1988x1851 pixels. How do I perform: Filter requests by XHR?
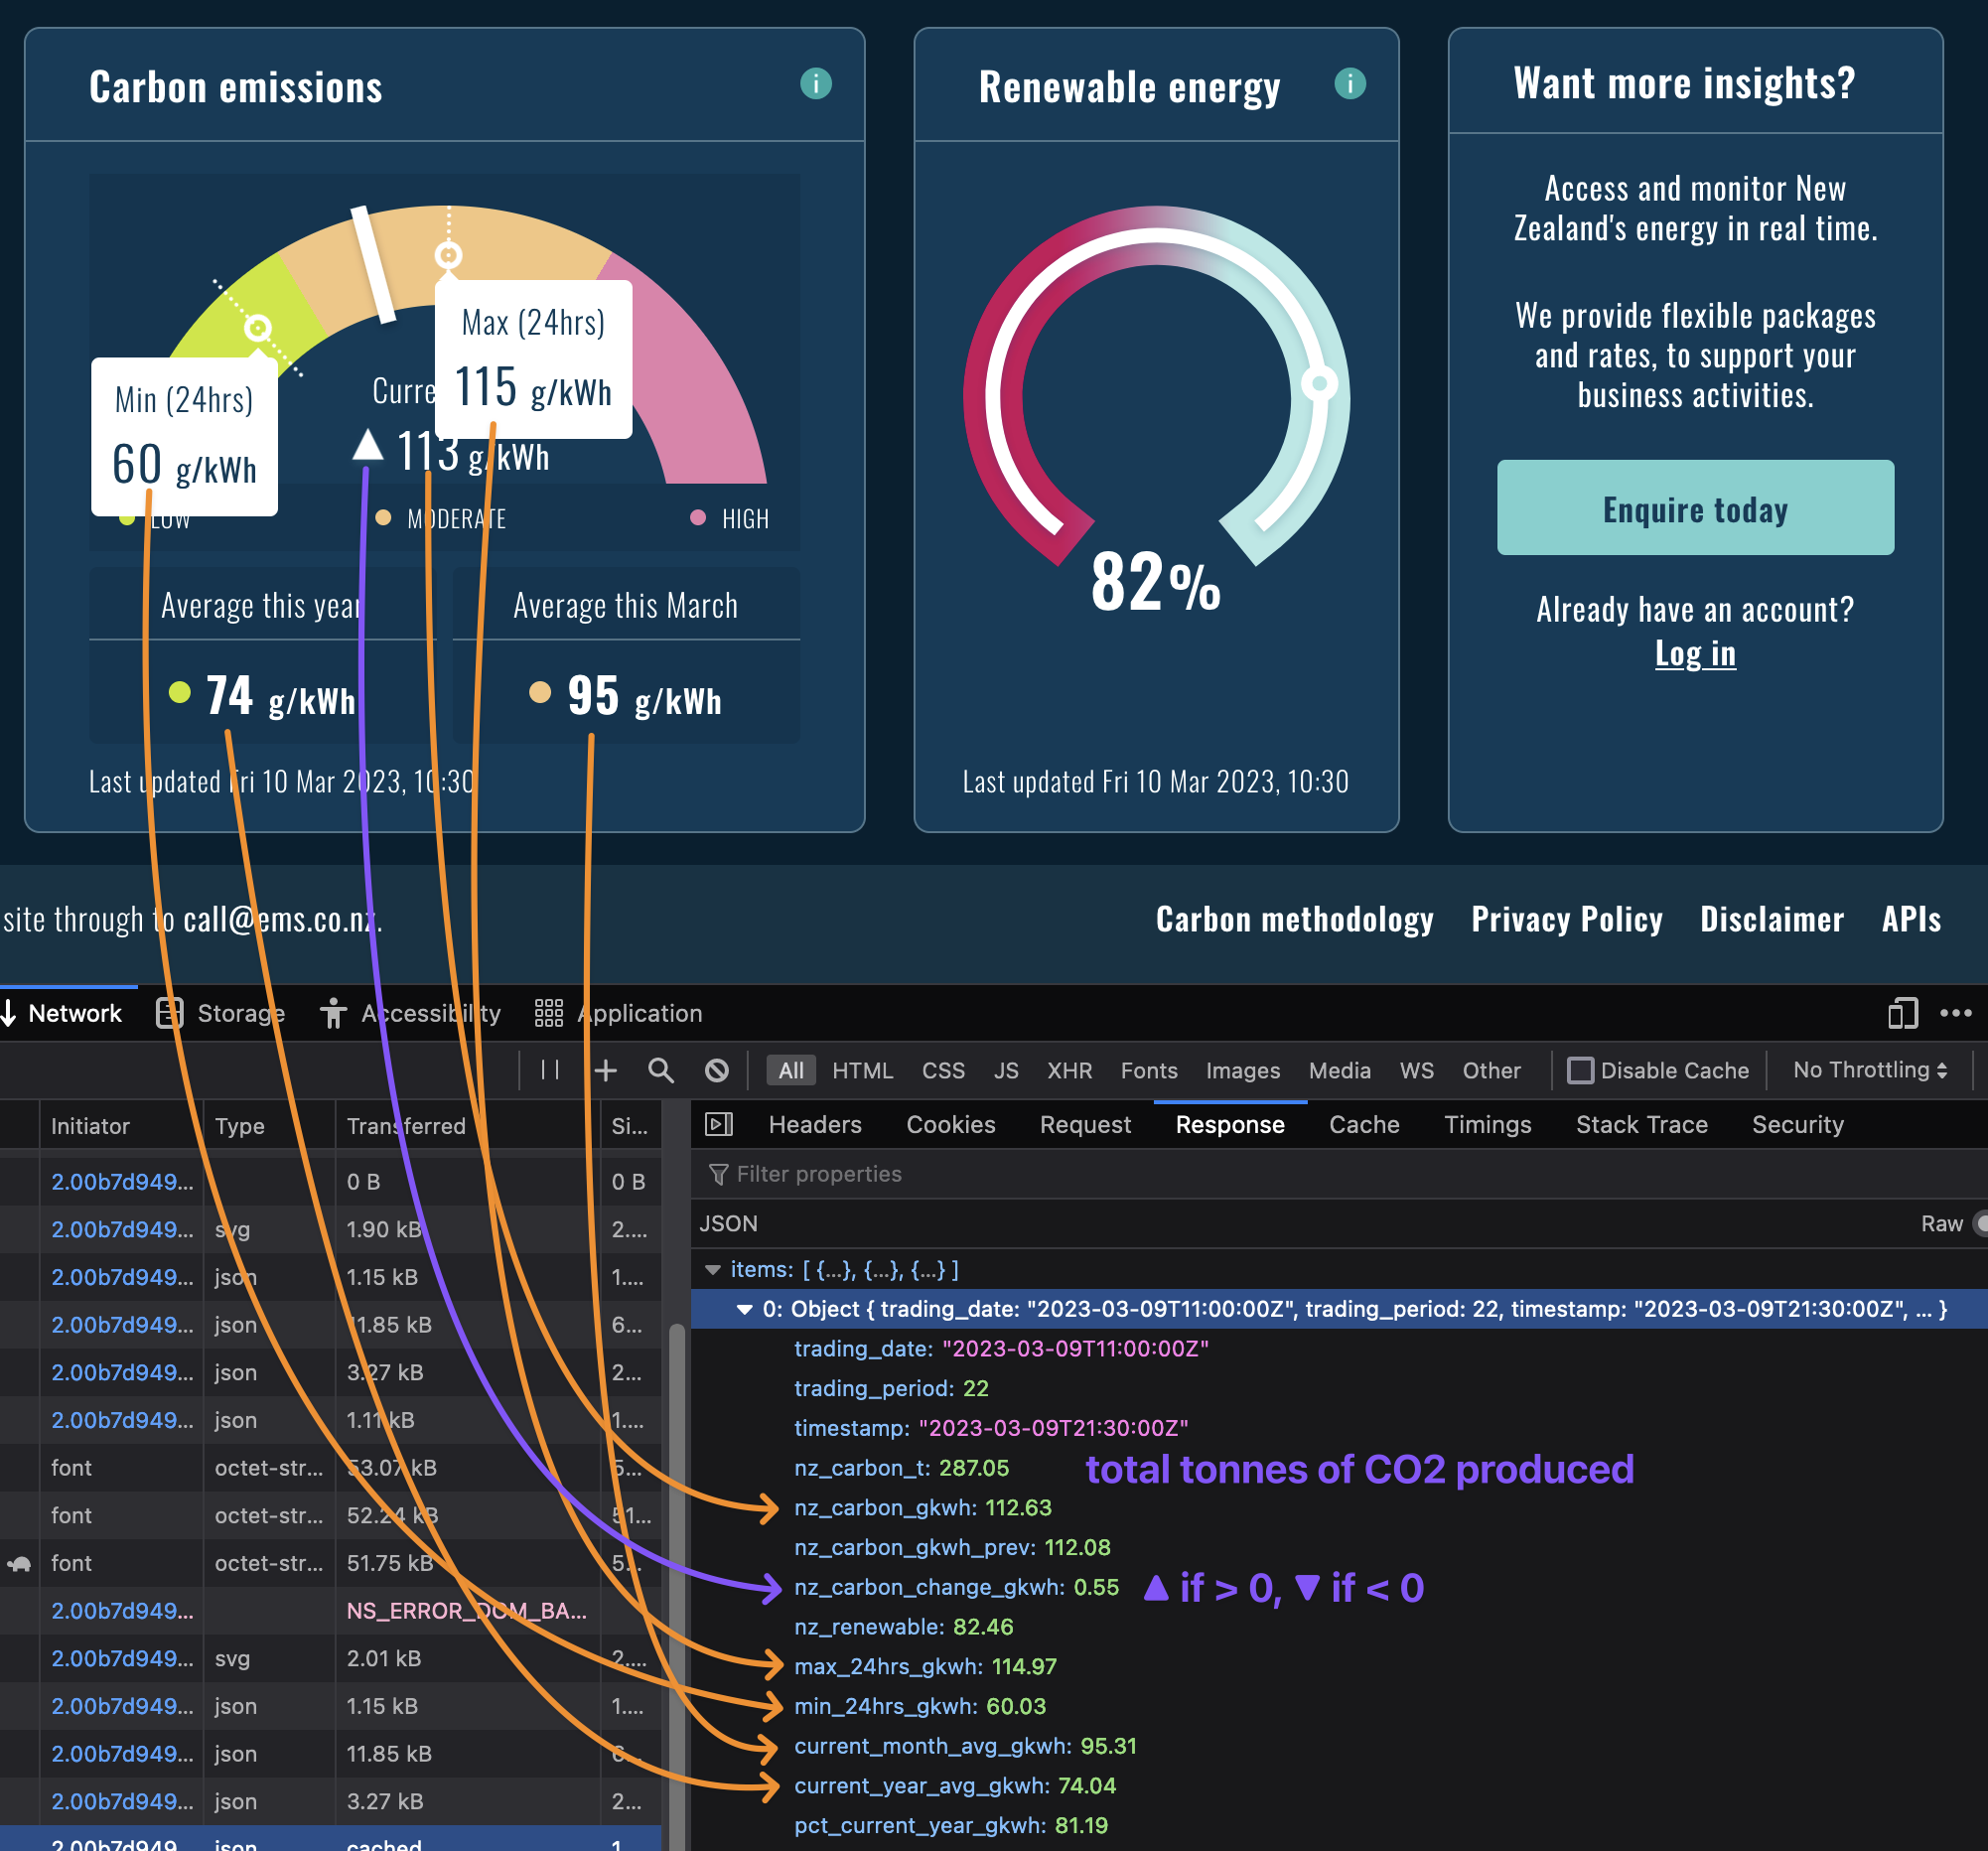click(1069, 1070)
